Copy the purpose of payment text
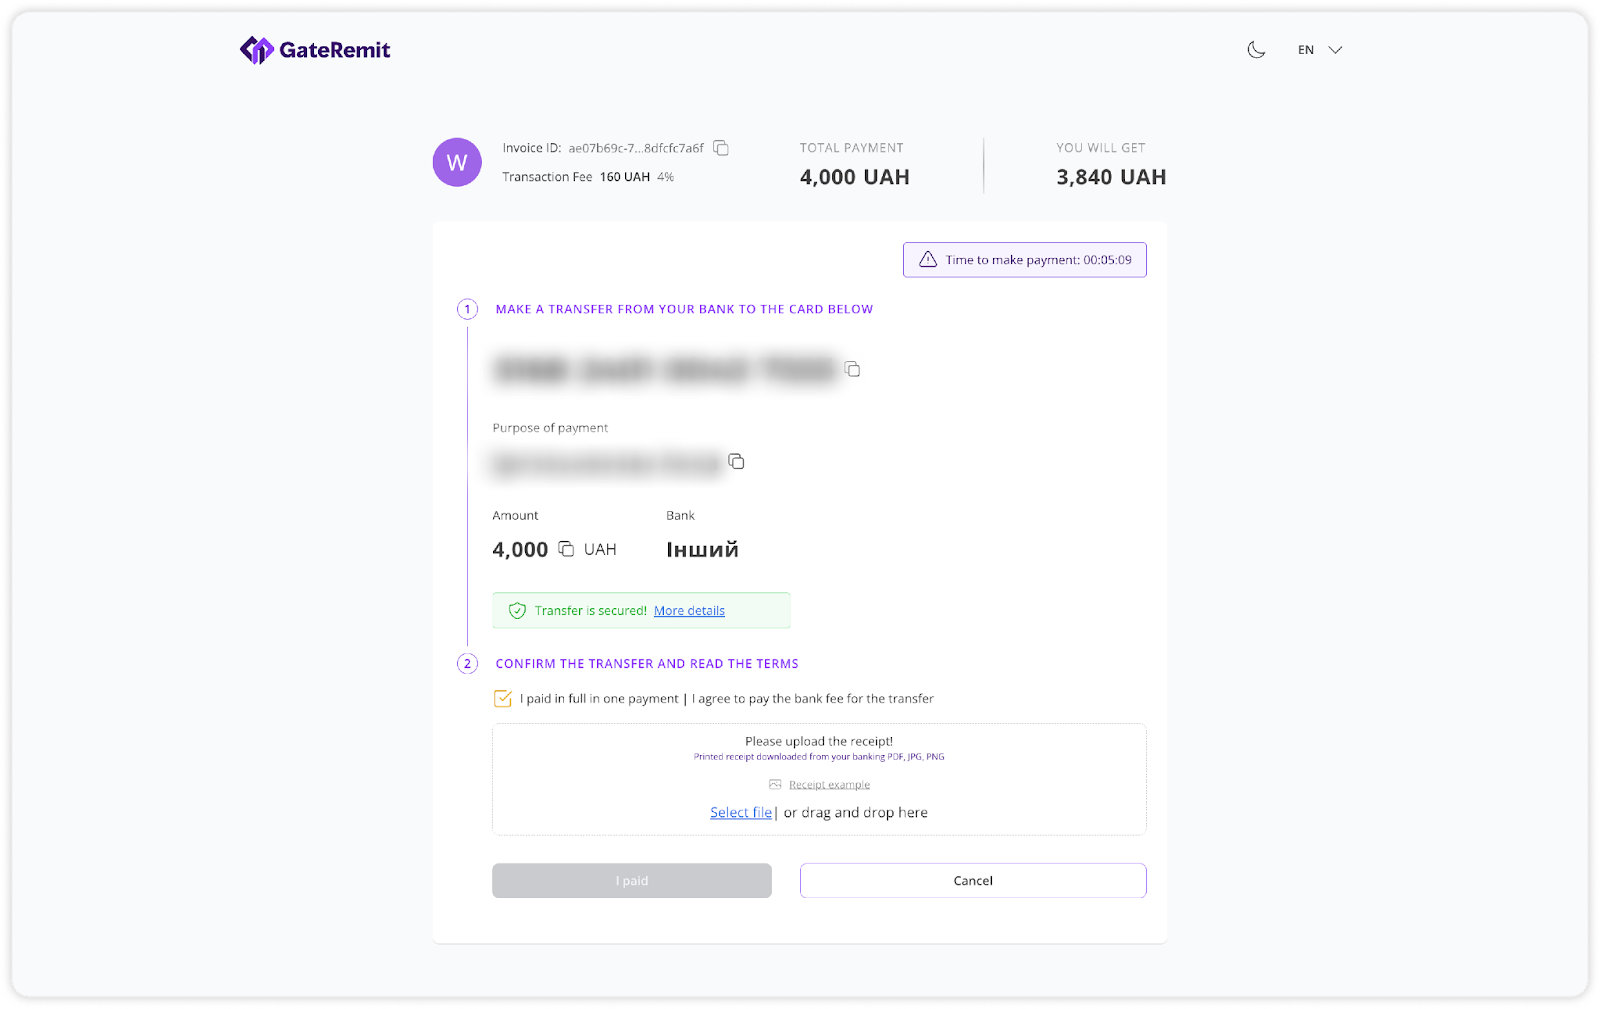 (736, 461)
